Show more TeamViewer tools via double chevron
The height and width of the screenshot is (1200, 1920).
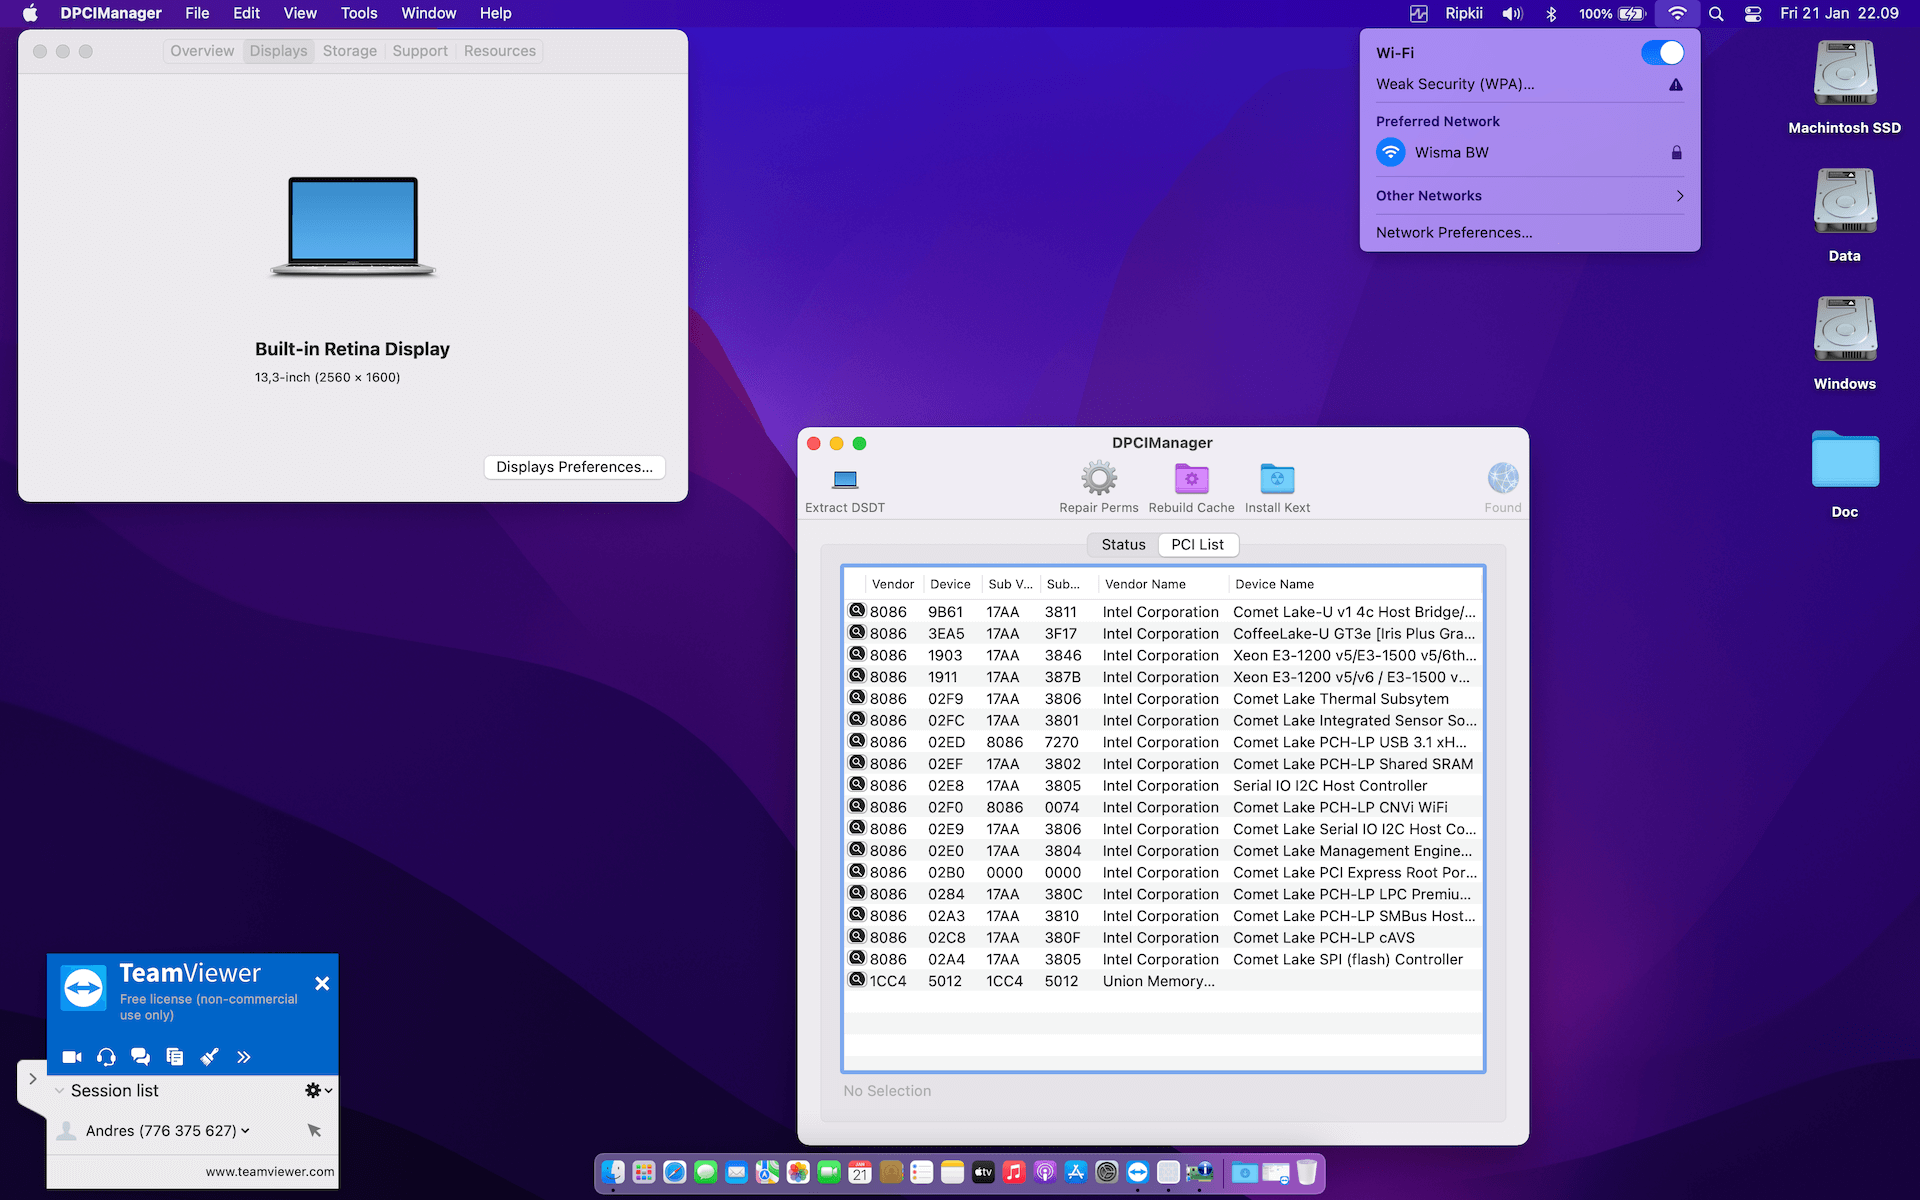243,1057
